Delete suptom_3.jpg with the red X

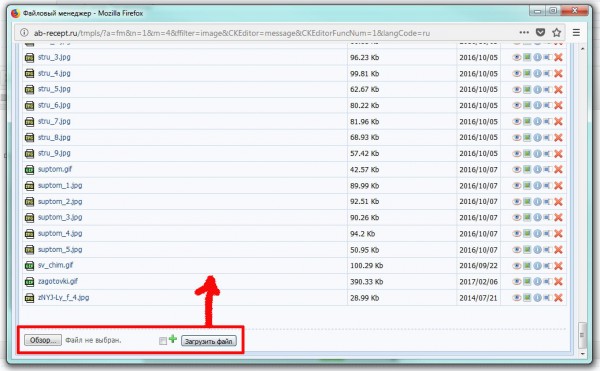(558, 217)
